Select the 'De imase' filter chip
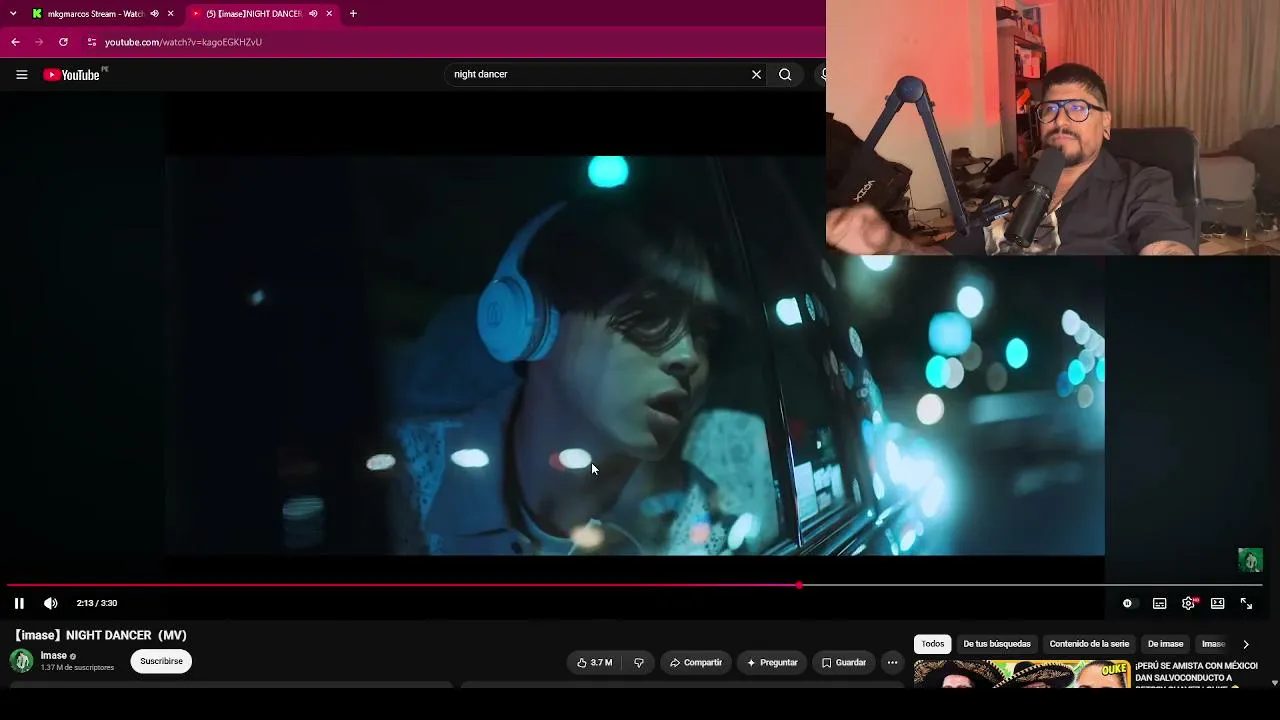 pyautogui.click(x=1165, y=644)
